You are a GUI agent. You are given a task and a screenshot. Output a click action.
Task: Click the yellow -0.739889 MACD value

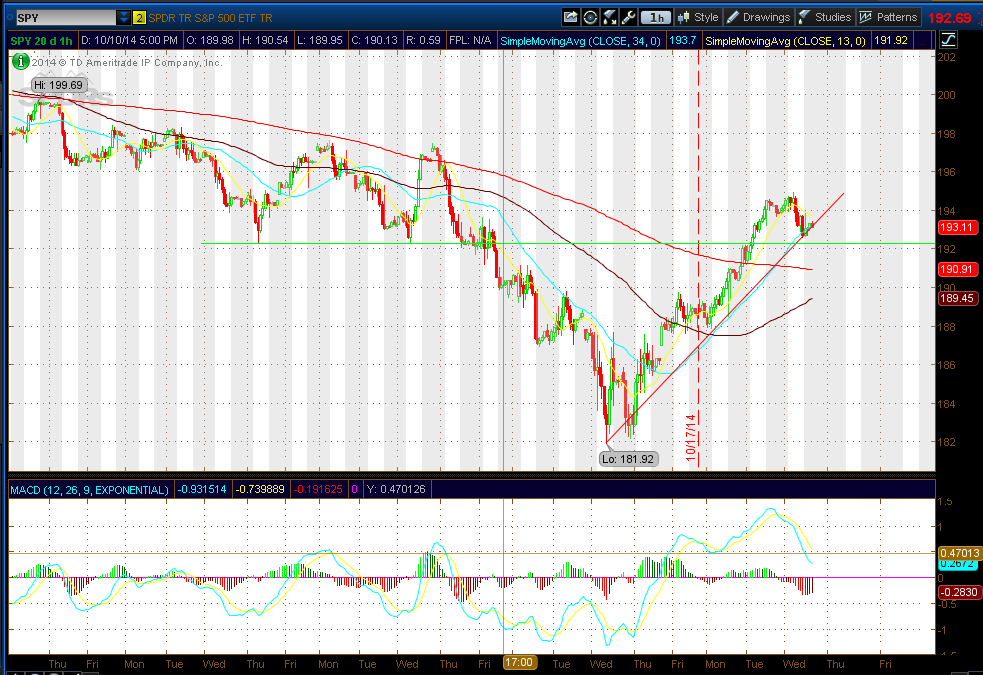tap(260, 489)
